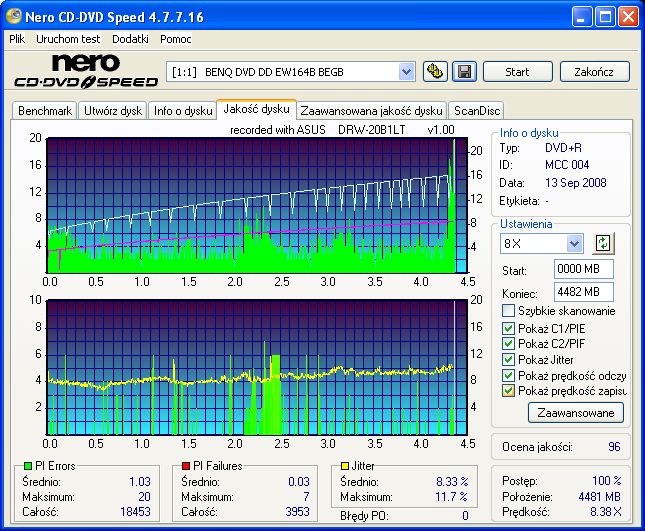The width and height of the screenshot is (645, 531).
Task: Open the Pomoc menu
Action: click(x=176, y=39)
